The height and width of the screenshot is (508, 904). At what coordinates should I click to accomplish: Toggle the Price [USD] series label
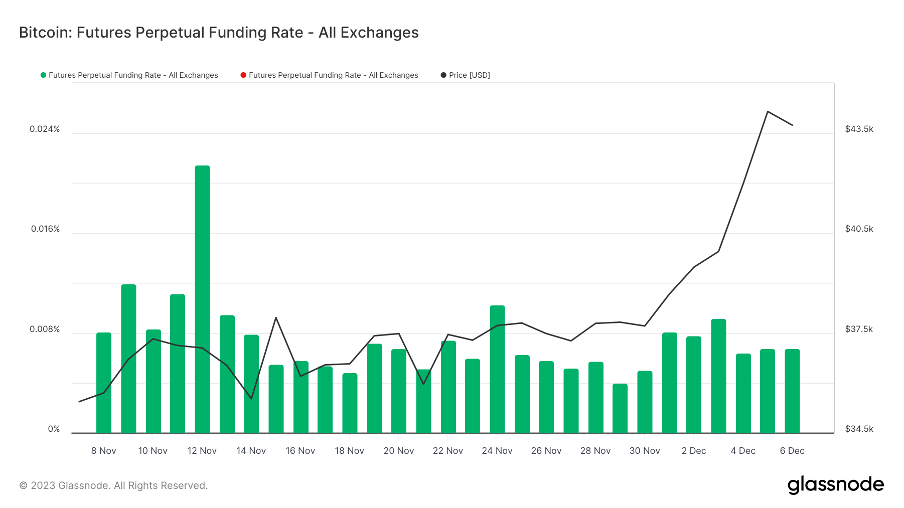(x=470, y=75)
